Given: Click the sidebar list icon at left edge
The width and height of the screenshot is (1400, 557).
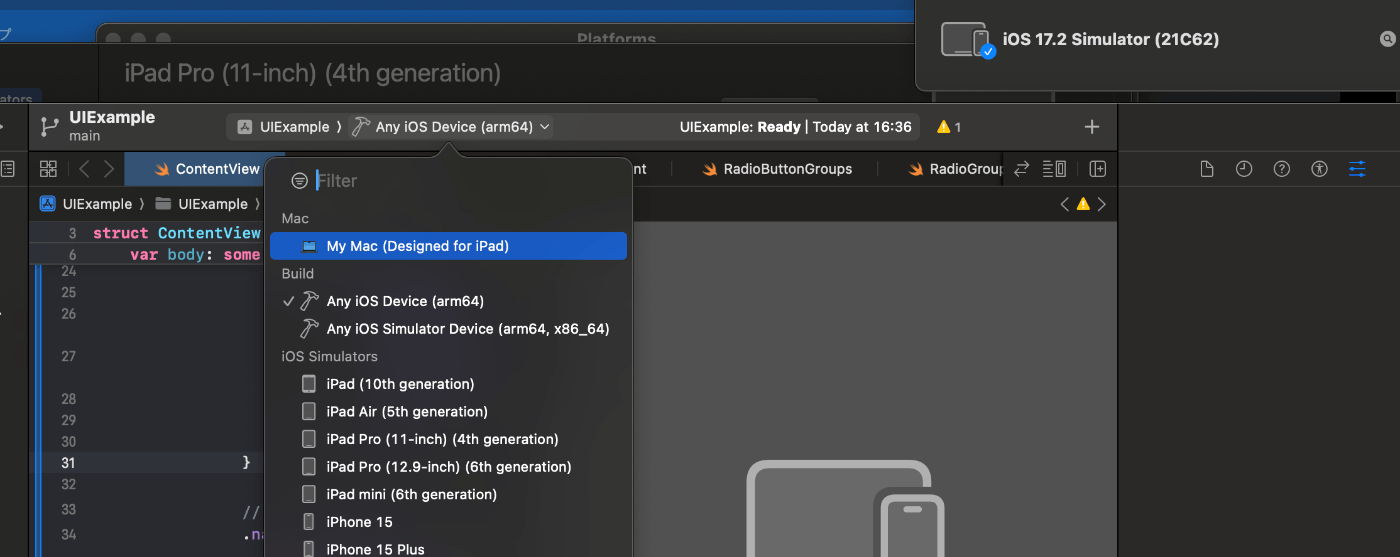Looking at the screenshot, I should tap(7, 169).
